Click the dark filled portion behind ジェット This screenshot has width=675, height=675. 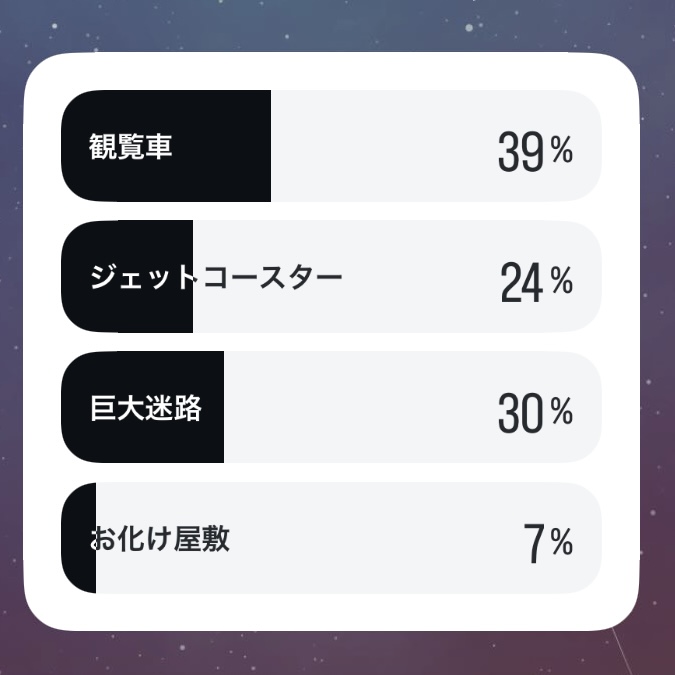click(x=127, y=276)
